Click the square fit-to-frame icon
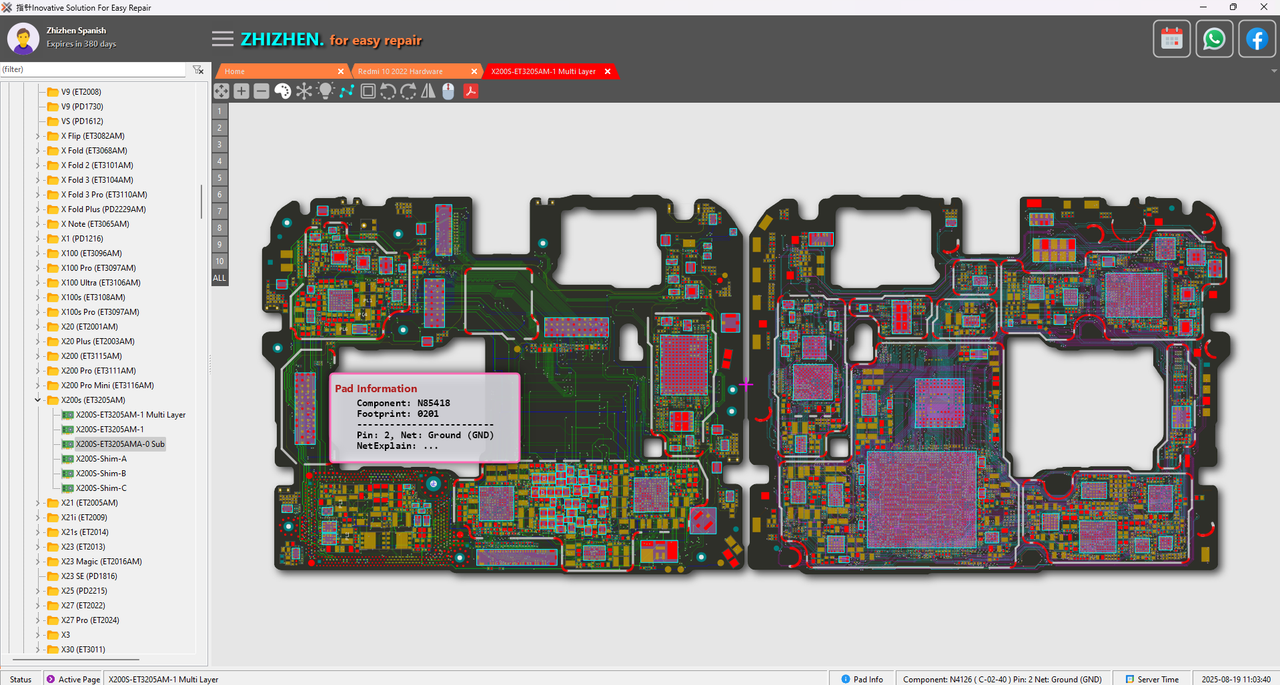The image size is (1280, 685). [x=368, y=91]
